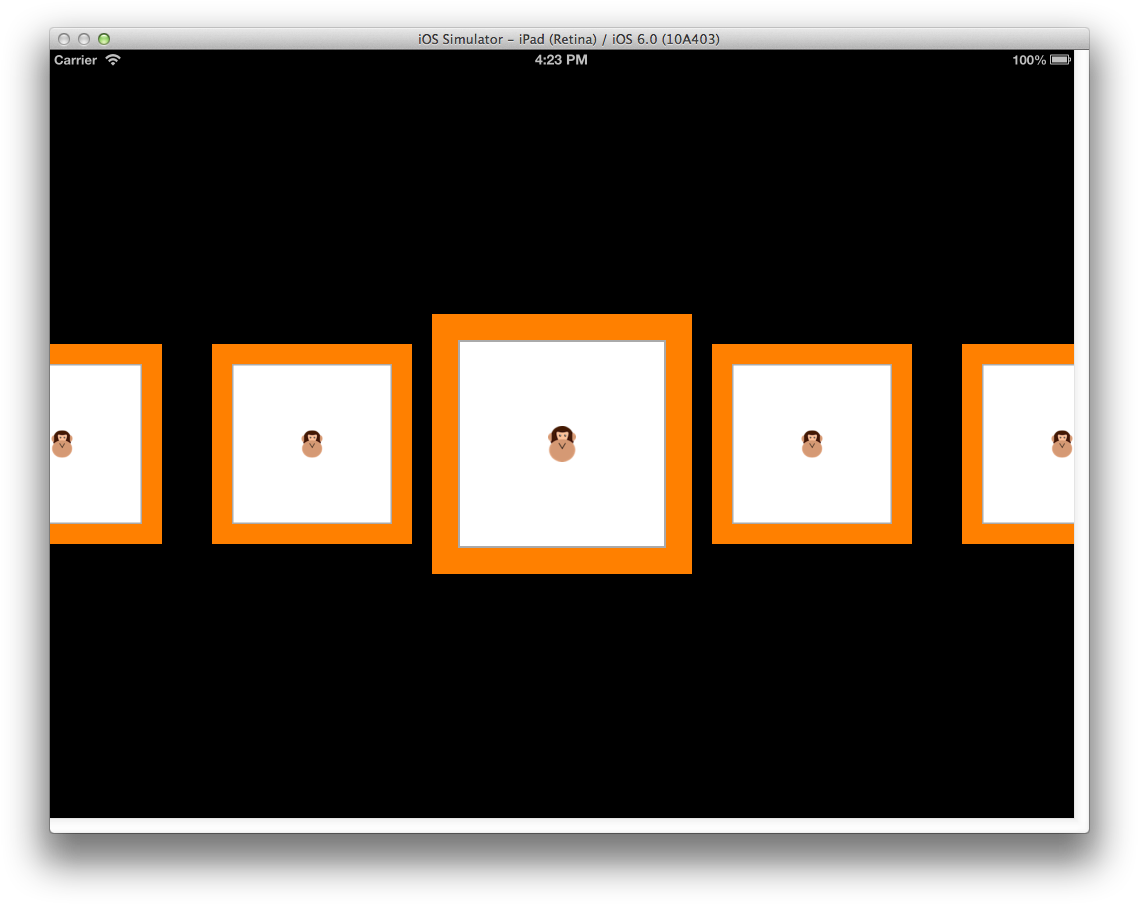Image resolution: width=1138 pixels, height=904 pixels.
Task: Click the orange top border of the left-of-center card
Action: tap(312, 354)
